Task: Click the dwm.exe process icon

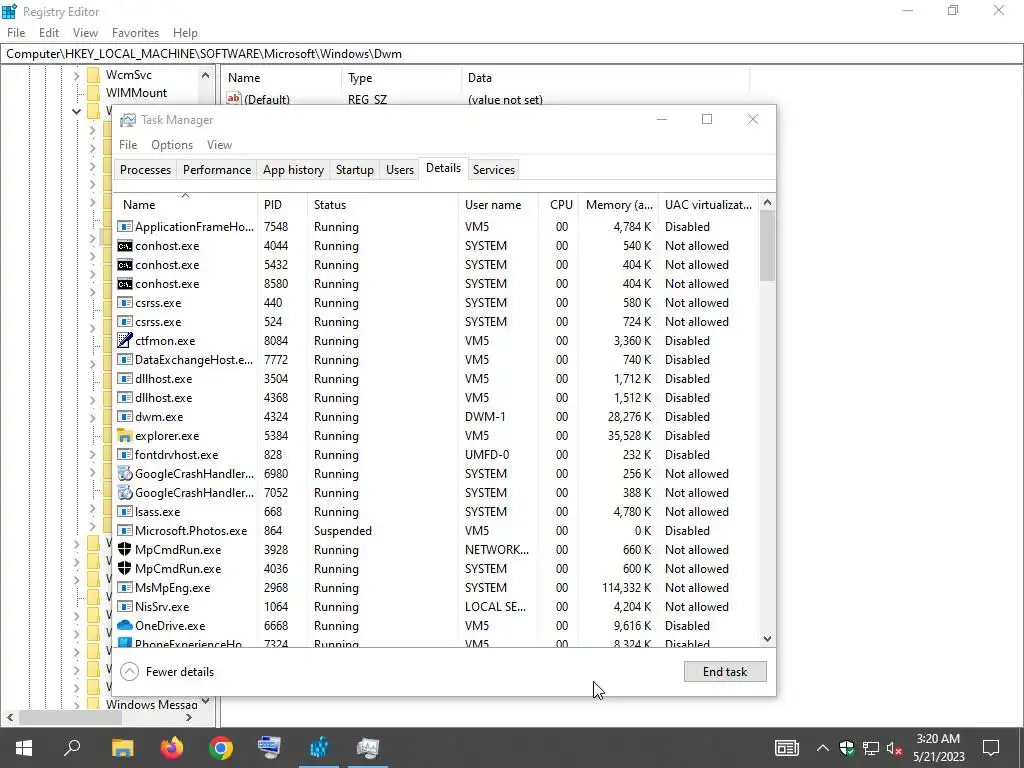Action: click(x=124, y=417)
